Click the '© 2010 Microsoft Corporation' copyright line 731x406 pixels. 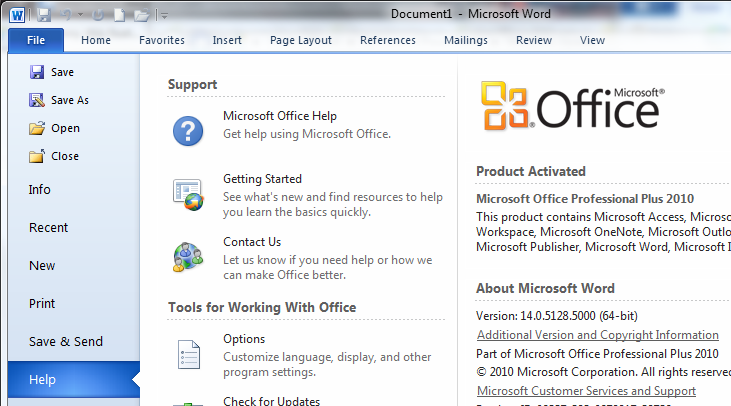click(x=603, y=372)
